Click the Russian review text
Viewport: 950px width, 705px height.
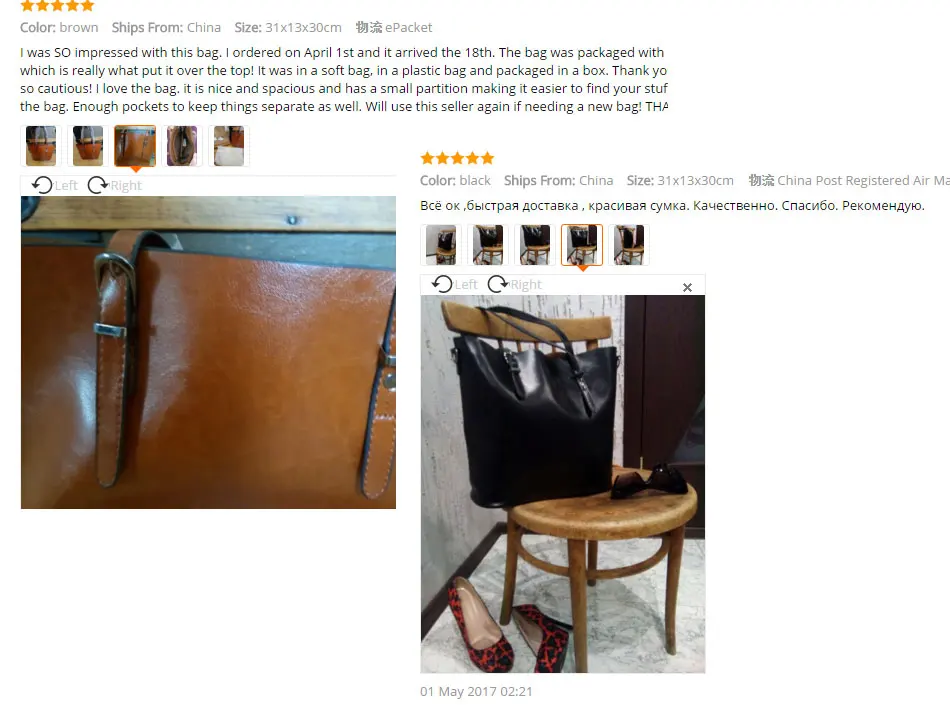pos(673,206)
